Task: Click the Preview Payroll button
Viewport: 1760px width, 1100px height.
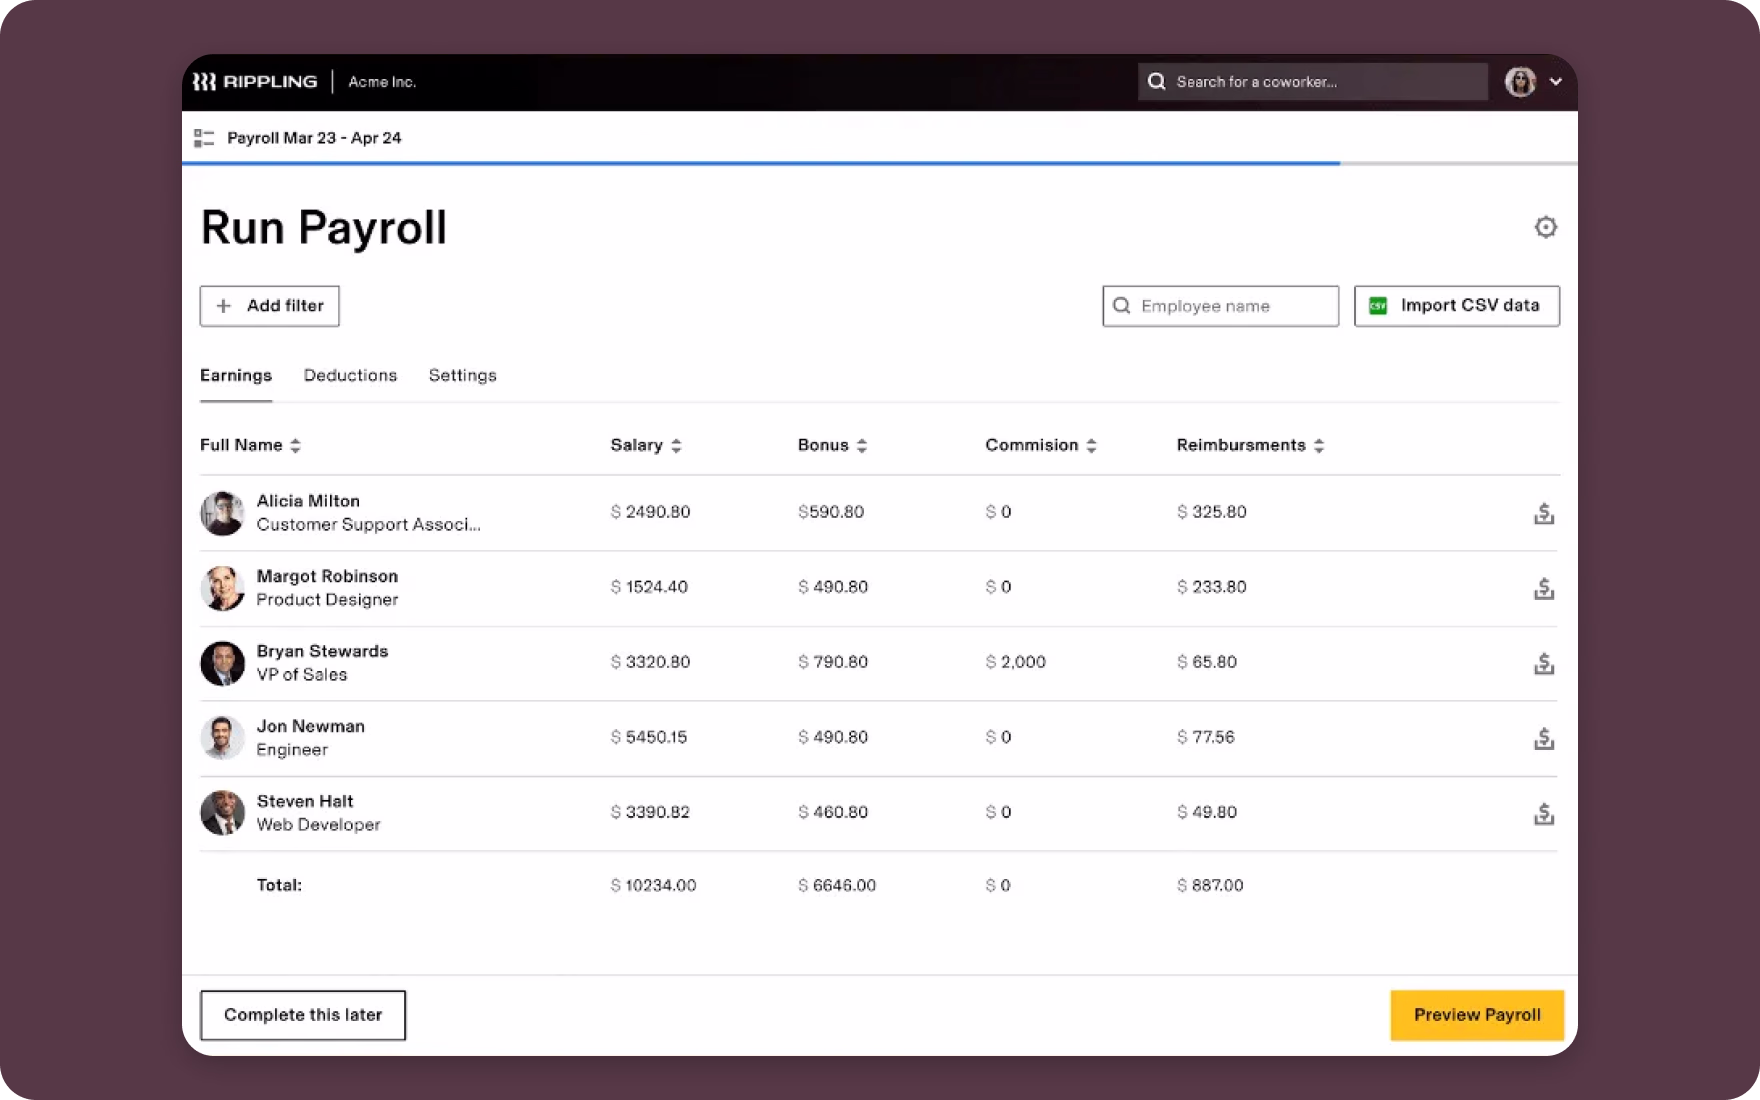Action: [x=1476, y=1015]
